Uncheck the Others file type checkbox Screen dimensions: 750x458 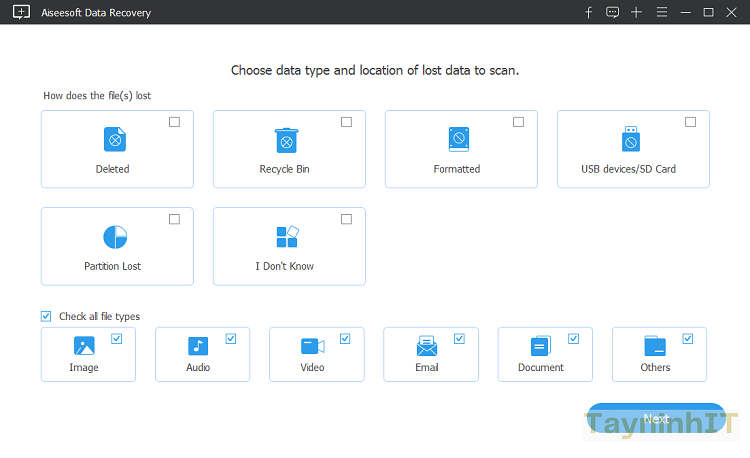click(688, 339)
